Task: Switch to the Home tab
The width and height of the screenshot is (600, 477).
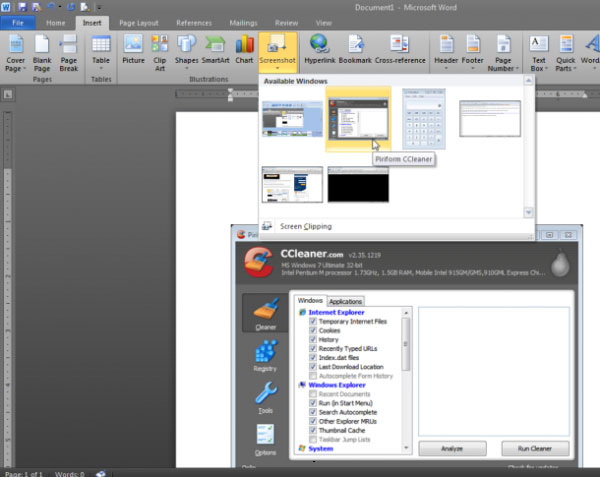Action: [55, 23]
